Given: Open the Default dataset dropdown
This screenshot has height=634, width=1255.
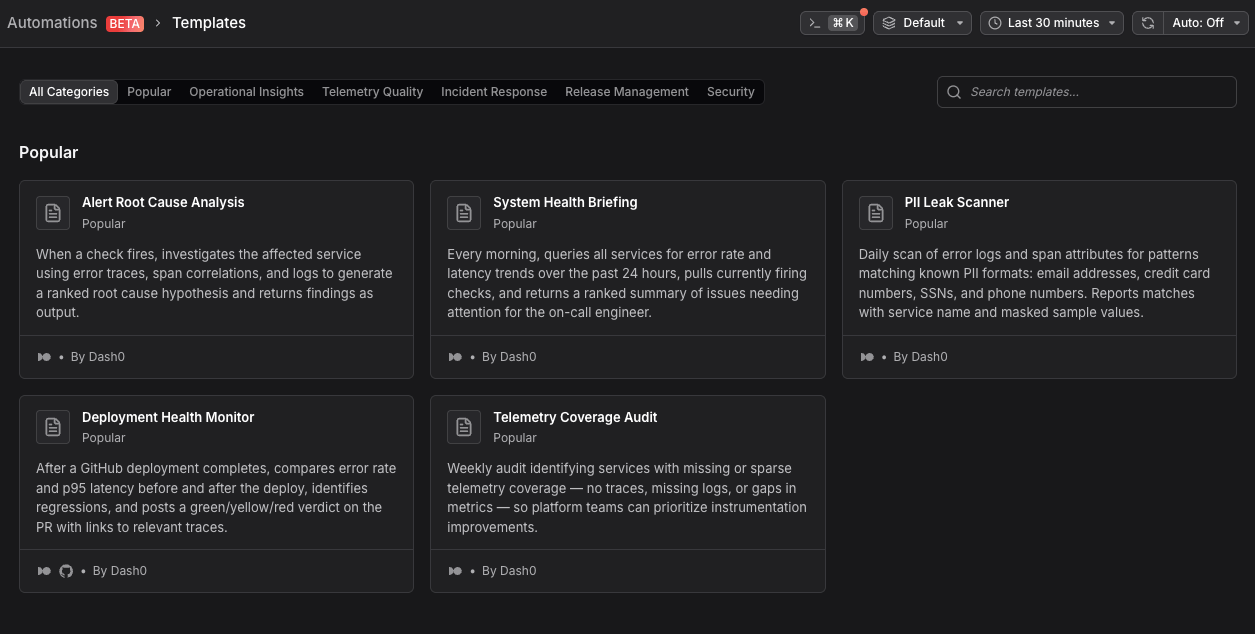Looking at the screenshot, I should click(922, 23).
